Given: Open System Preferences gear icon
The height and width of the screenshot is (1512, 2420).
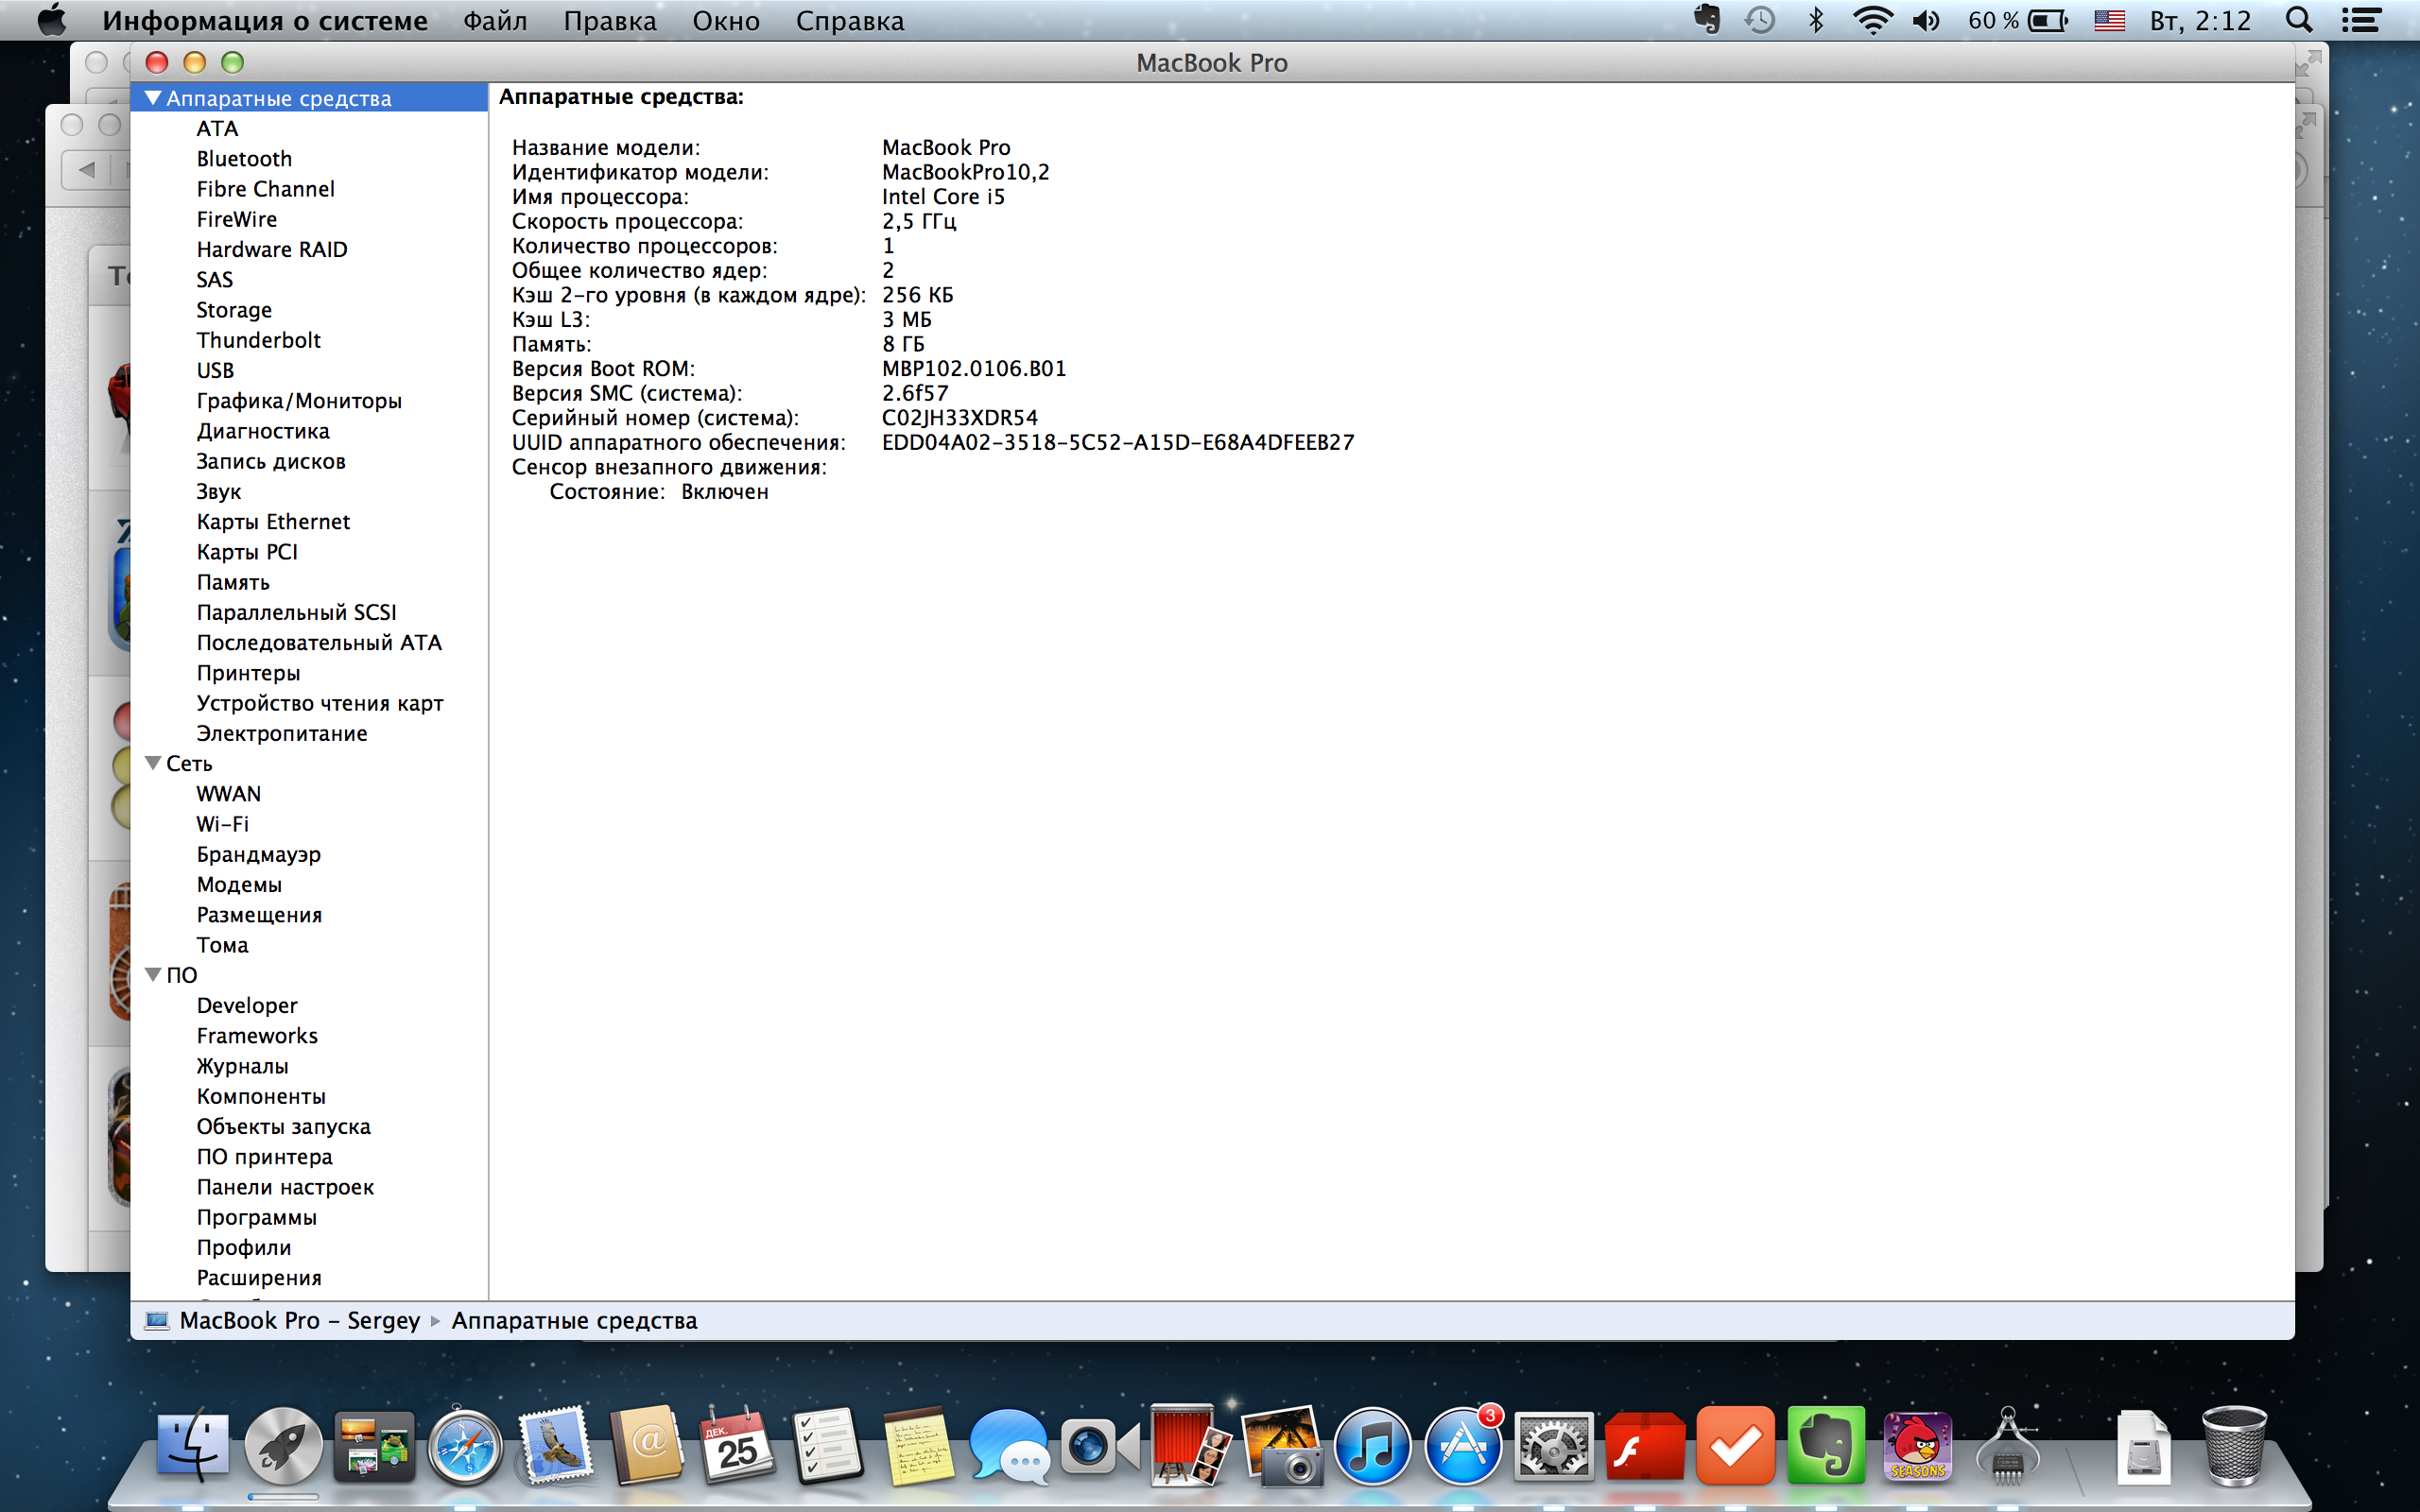Looking at the screenshot, I should 1553,1447.
